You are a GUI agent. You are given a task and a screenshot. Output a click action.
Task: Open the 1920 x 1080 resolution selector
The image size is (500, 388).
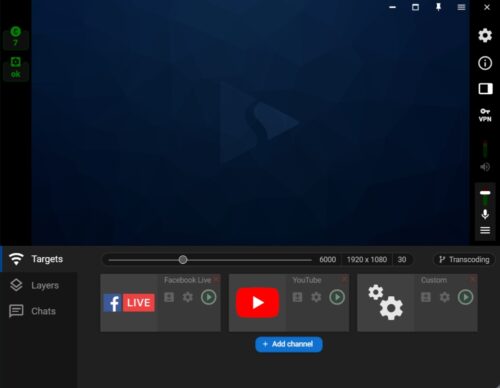click(x=367, y=260)
